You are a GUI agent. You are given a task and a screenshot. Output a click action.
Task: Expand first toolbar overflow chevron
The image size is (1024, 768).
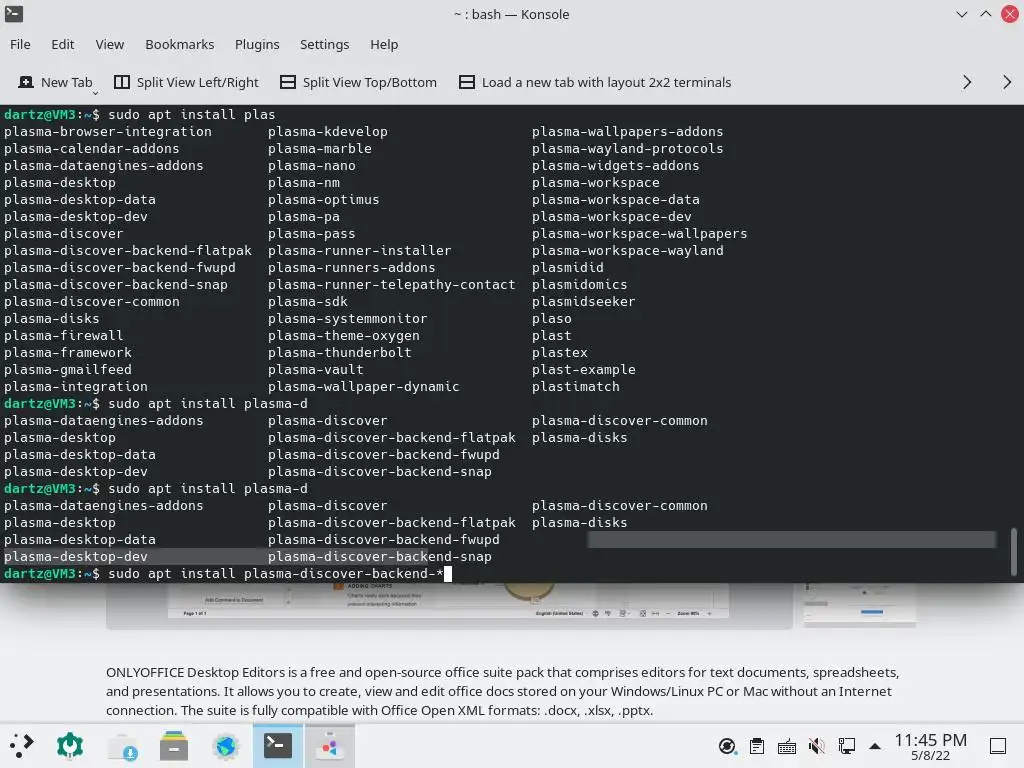point(967,82)
